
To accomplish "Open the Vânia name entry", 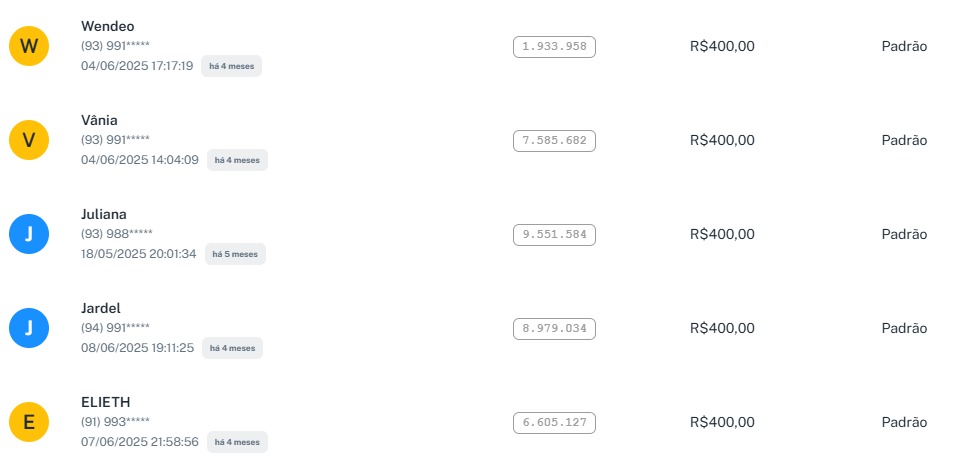I will 99,120.
